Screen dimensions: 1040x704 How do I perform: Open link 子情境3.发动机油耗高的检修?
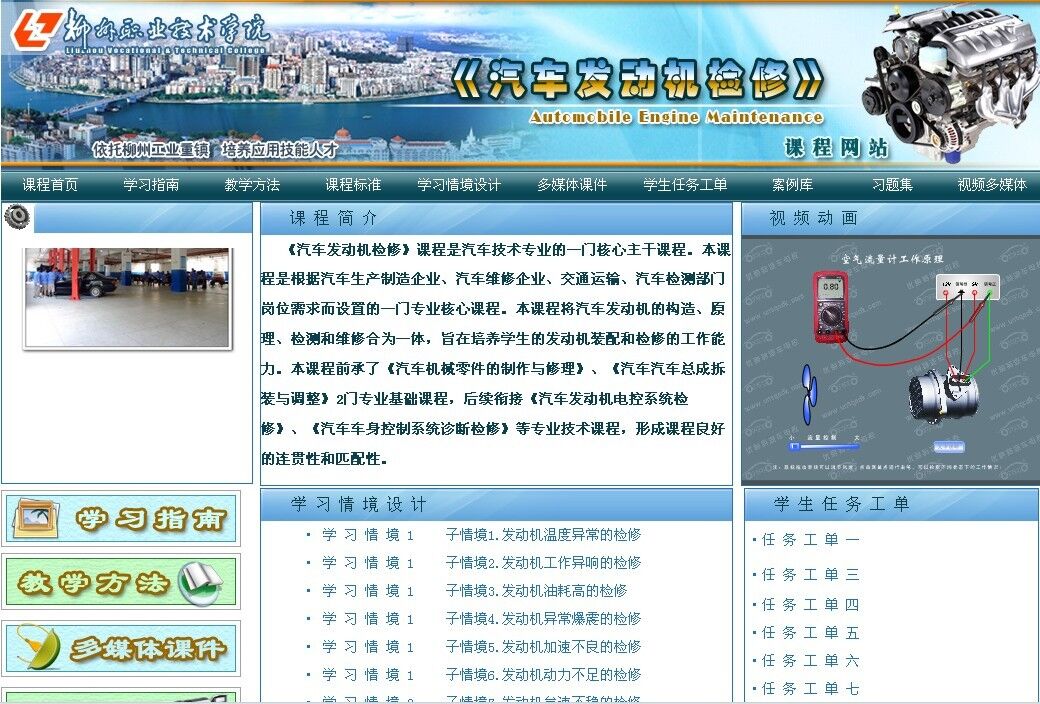pyautogui.click(x=536, y=591)
